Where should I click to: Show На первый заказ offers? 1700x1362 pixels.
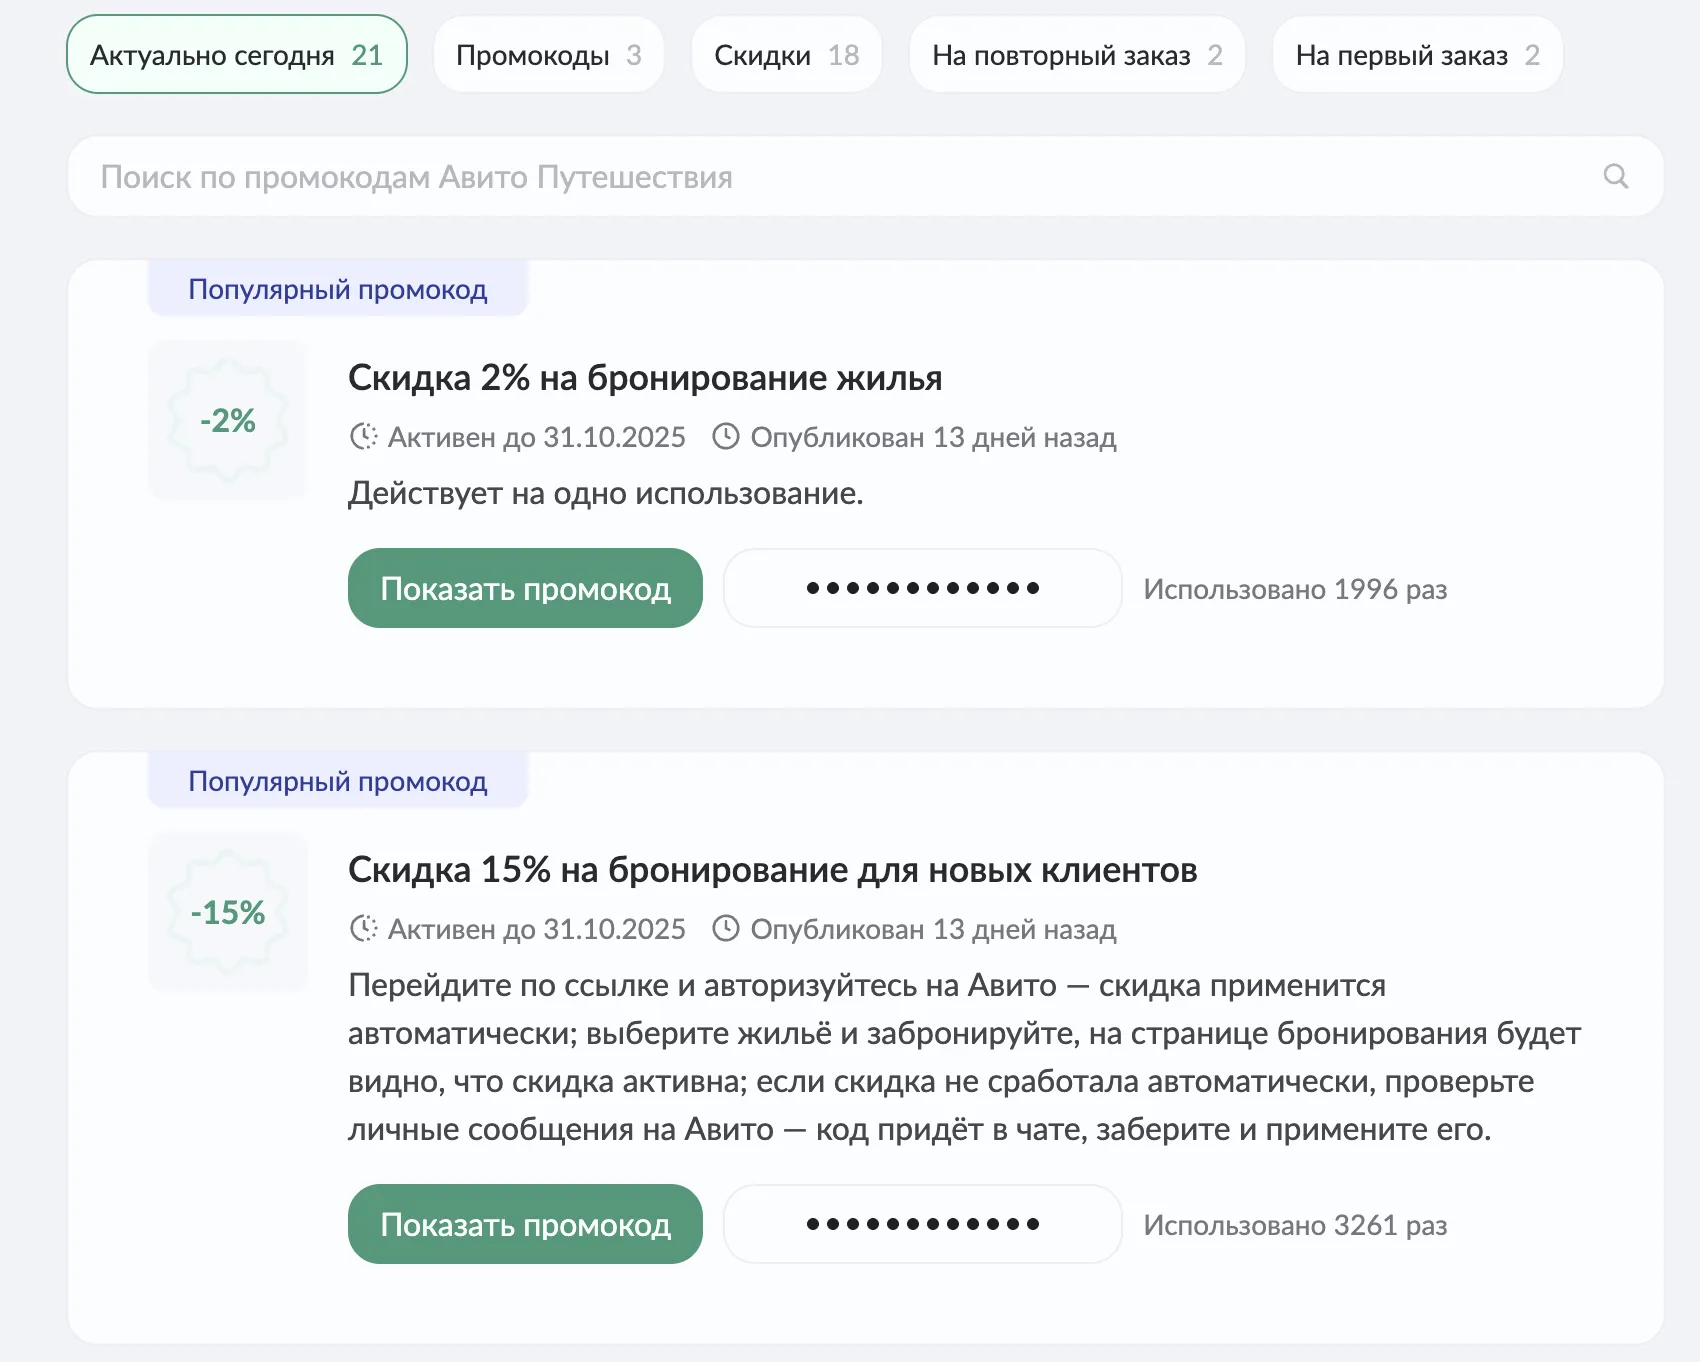[1417, 55]
